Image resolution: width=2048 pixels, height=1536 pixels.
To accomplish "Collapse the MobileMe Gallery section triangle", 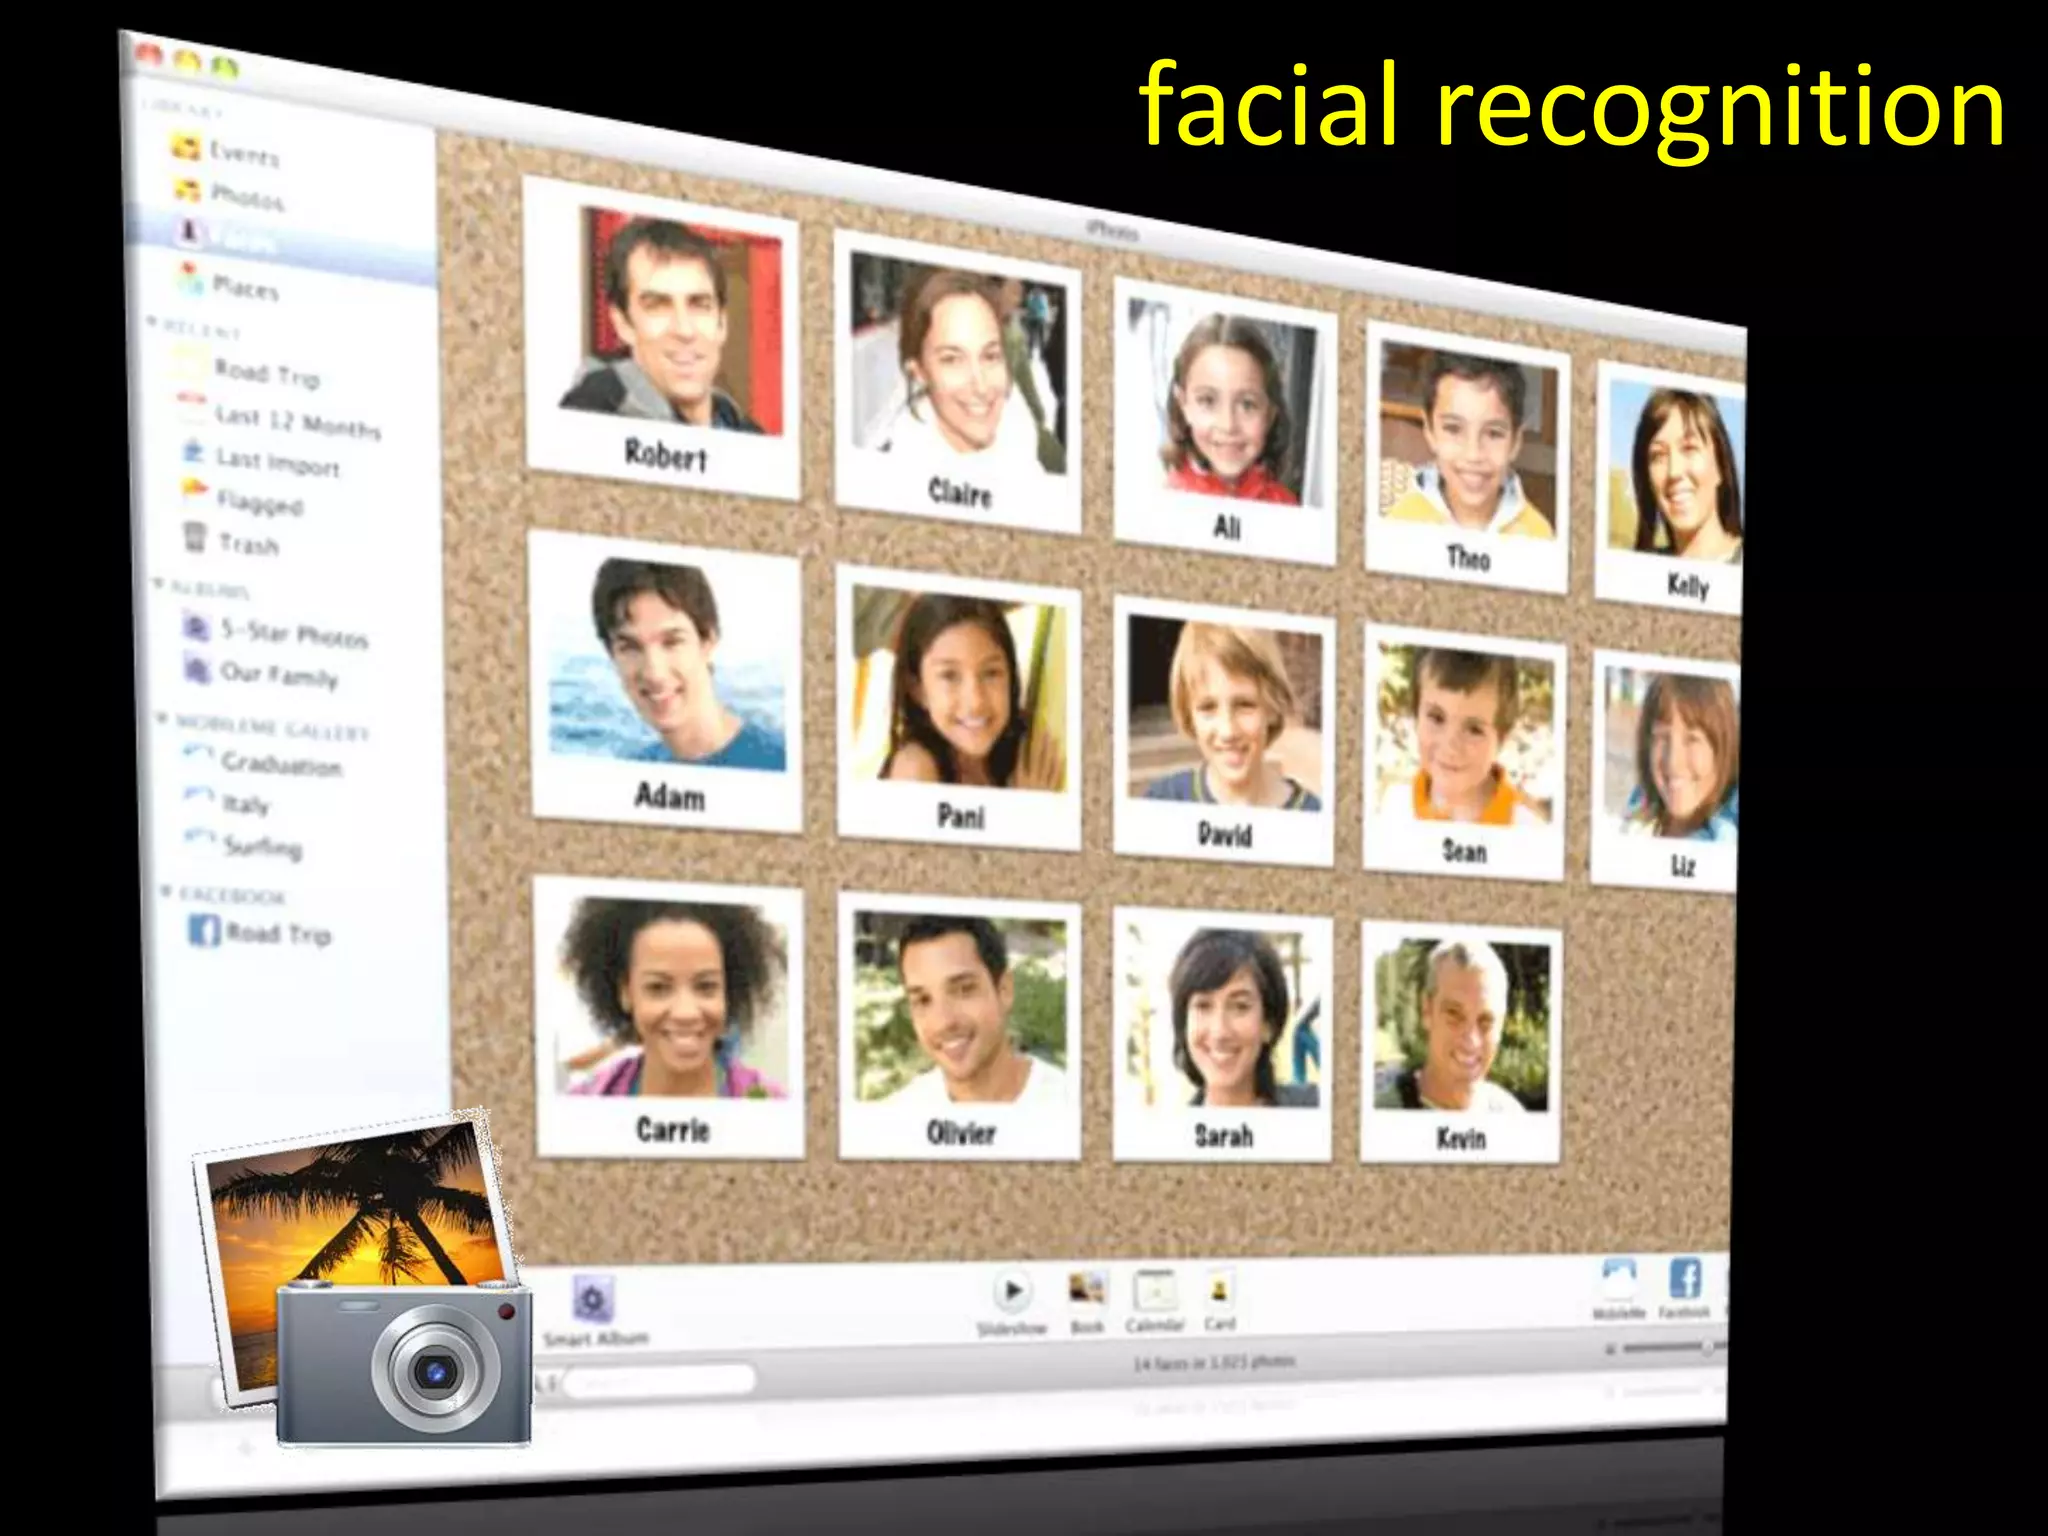I will point(162,717).
